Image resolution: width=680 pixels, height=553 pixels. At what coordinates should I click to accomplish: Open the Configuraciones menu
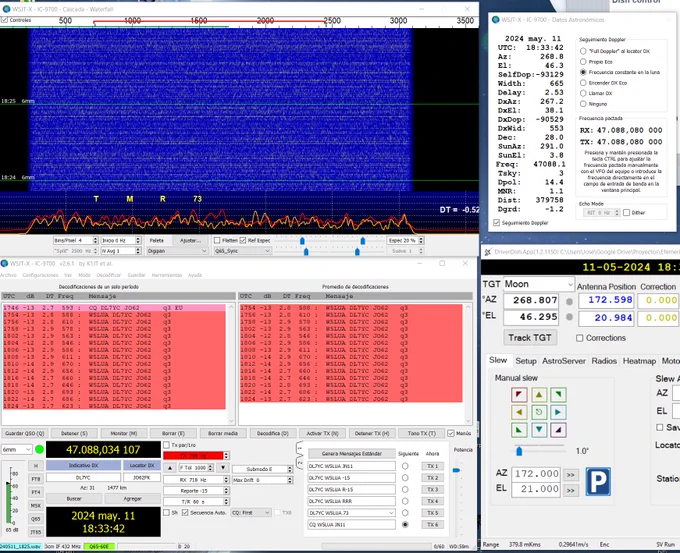(x=40, y=275)
